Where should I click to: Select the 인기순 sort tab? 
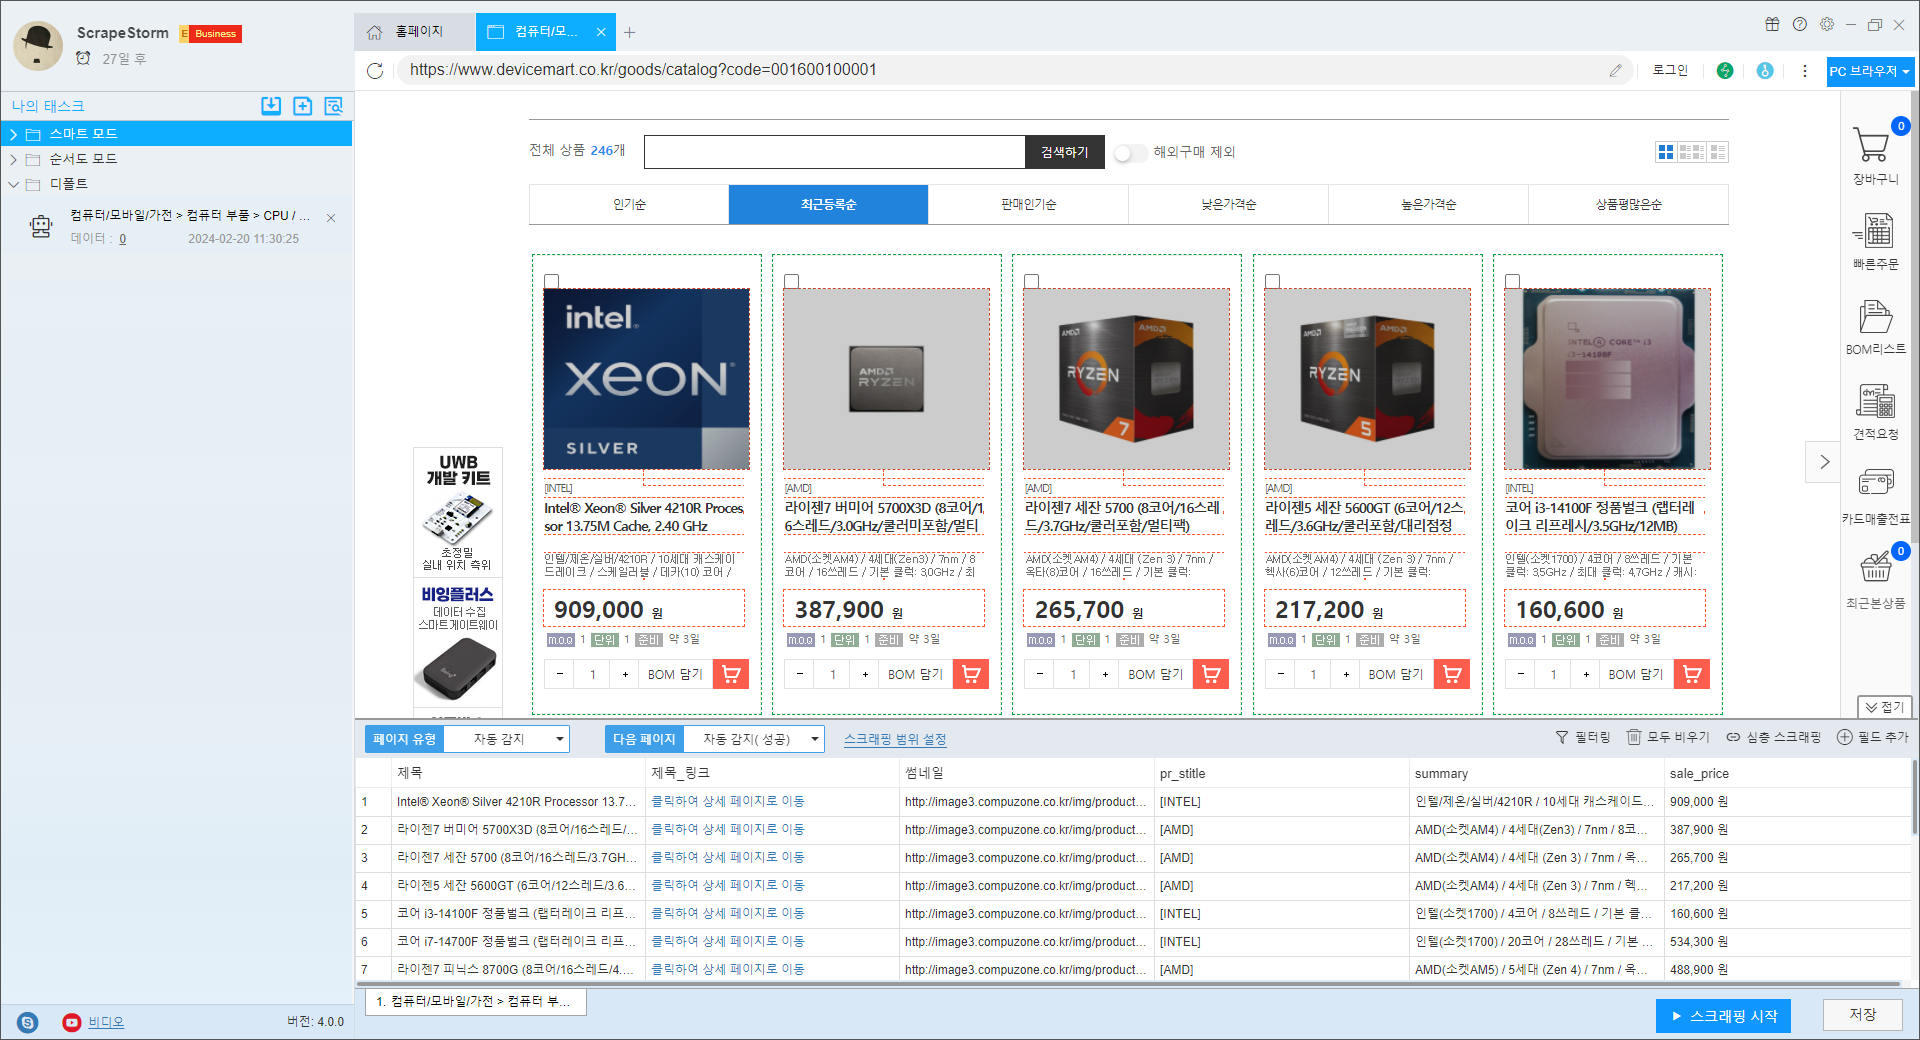point(629,204)
